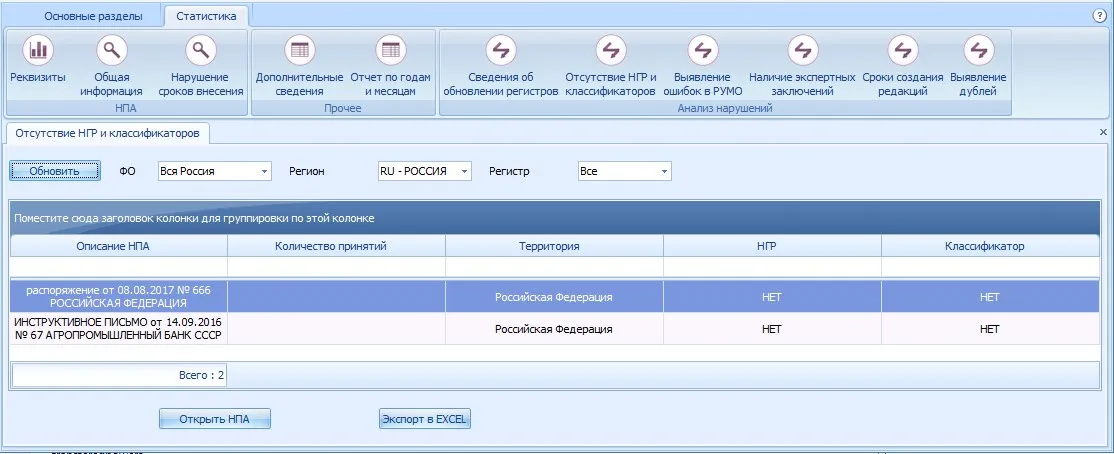Open Выявление ошибок в РУМО analysis
1114x454 pixels.
click(702, 66)
